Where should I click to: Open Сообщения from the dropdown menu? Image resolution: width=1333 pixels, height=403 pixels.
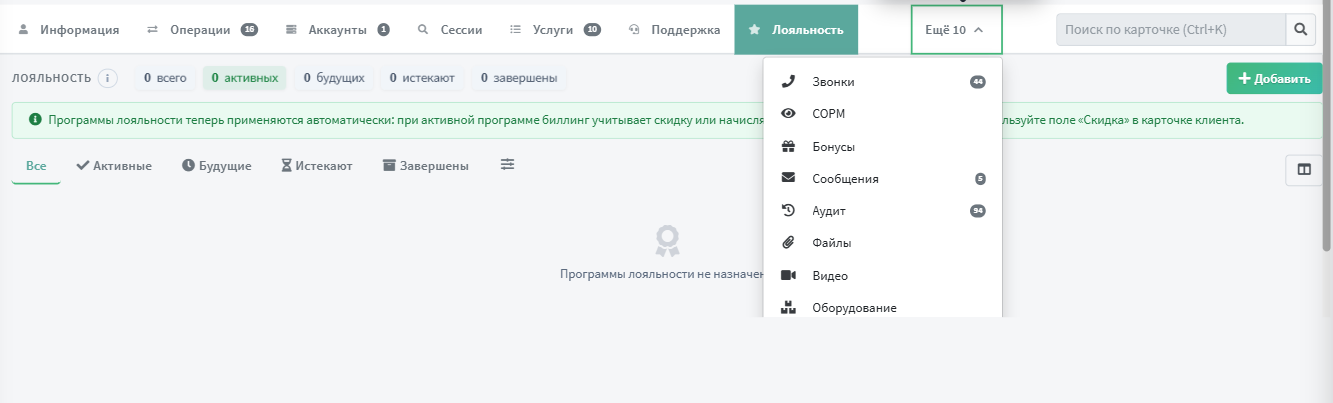(x=882, y=179)
